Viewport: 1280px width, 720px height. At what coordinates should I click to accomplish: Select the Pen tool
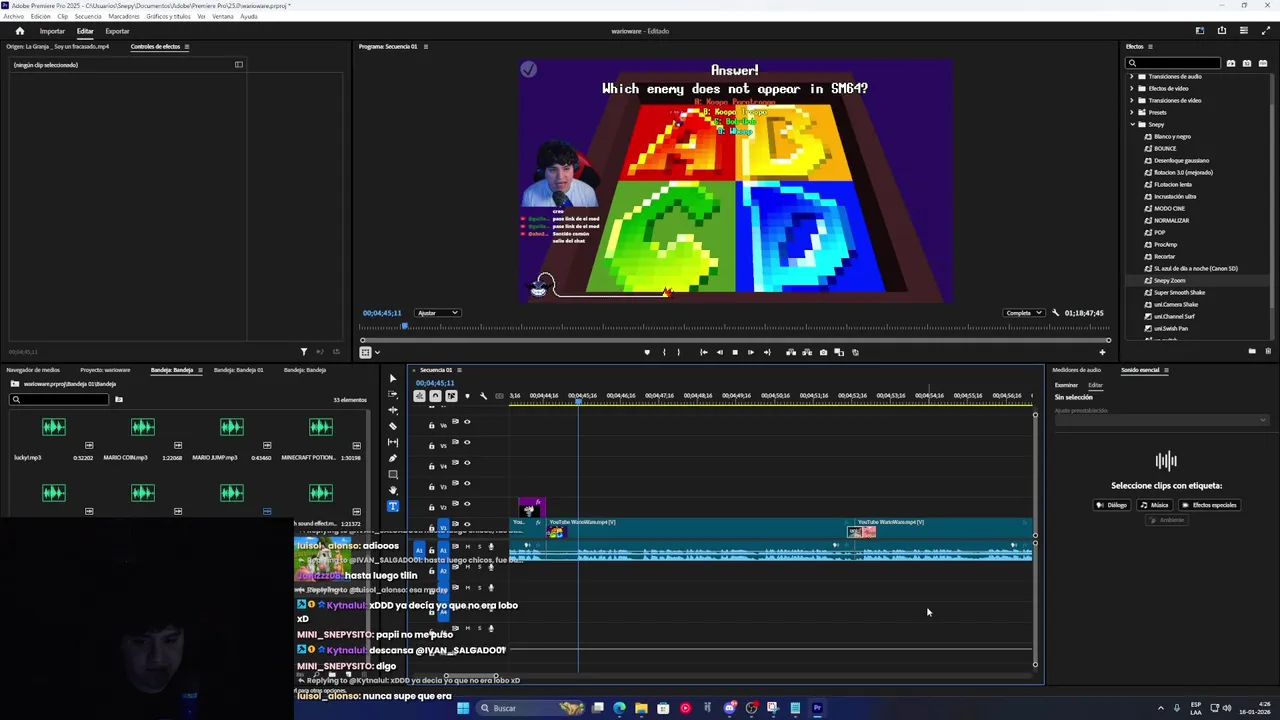pos(392,458)
